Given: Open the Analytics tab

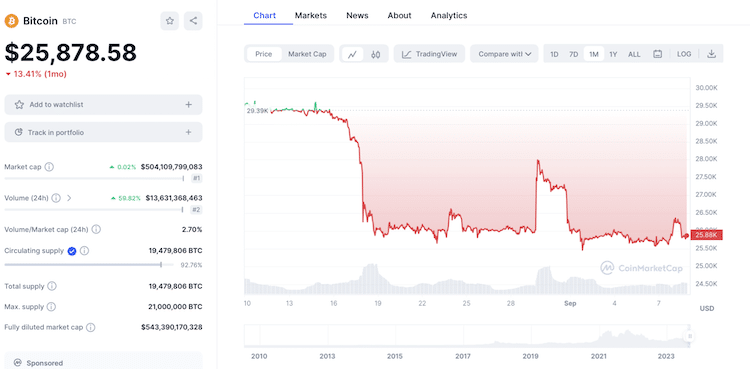Looking at the screenshot, I should tap(449, 15).
